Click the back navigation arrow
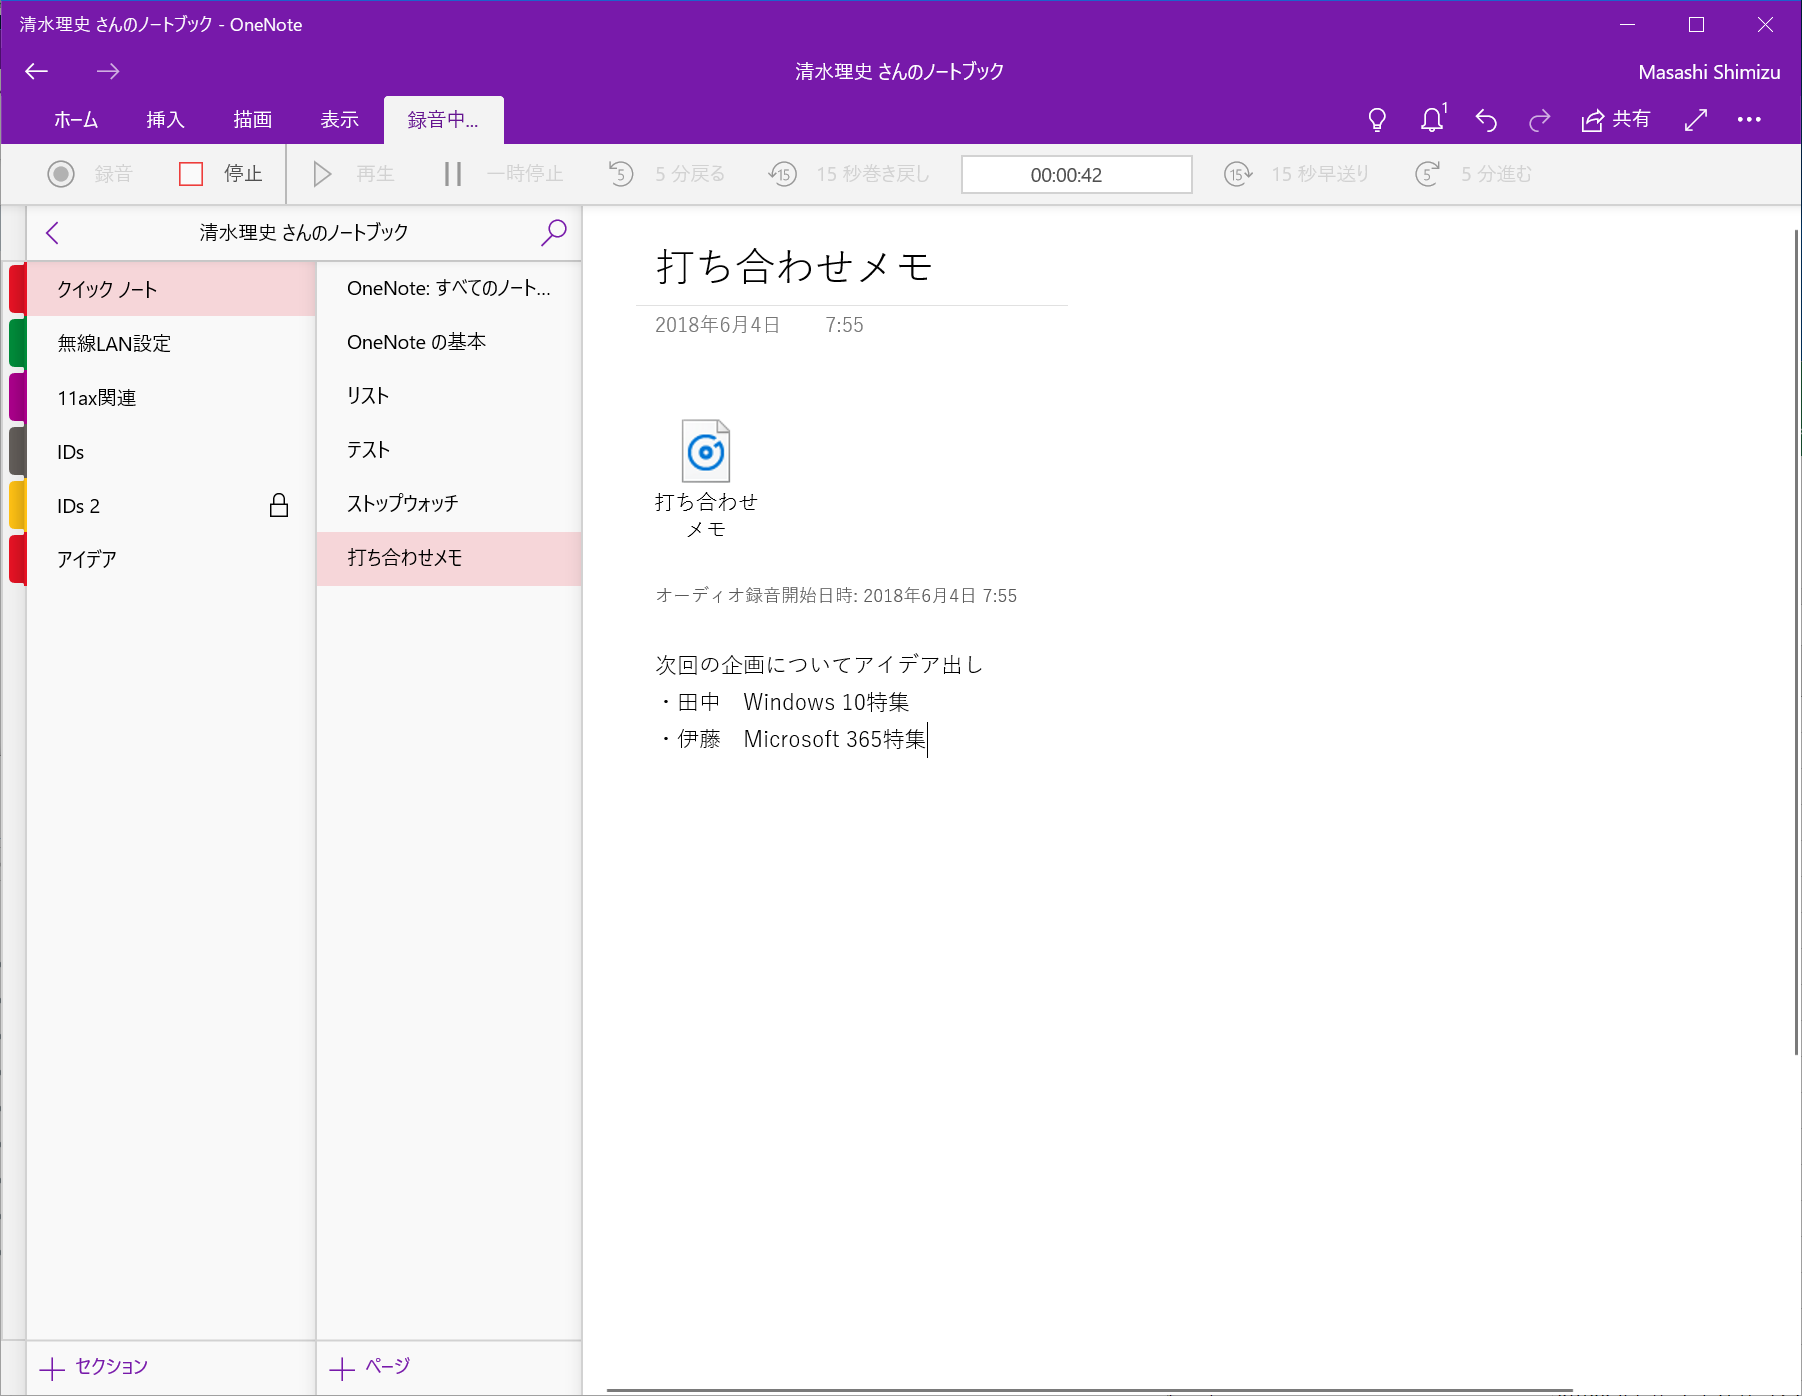 click(x=36, y=71)
